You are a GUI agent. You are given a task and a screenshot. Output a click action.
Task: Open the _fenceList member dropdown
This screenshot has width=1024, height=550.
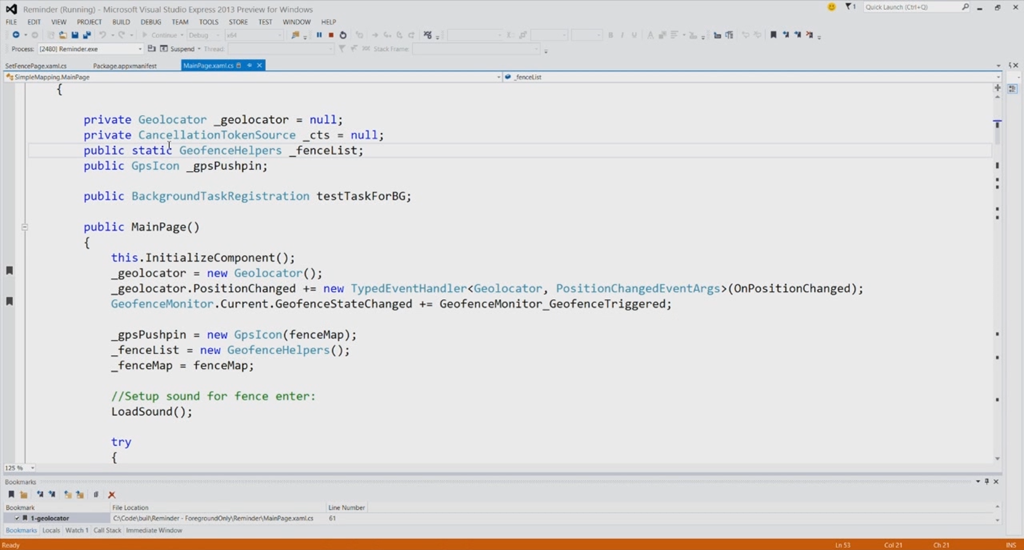coord(998,77)
